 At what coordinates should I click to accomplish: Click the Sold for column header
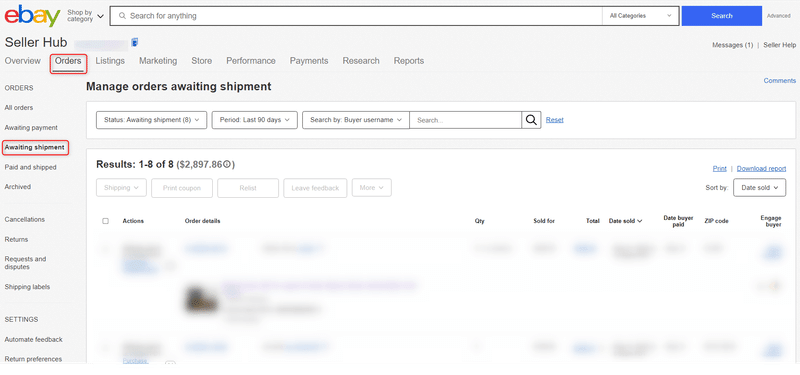(x=544, y=221)
